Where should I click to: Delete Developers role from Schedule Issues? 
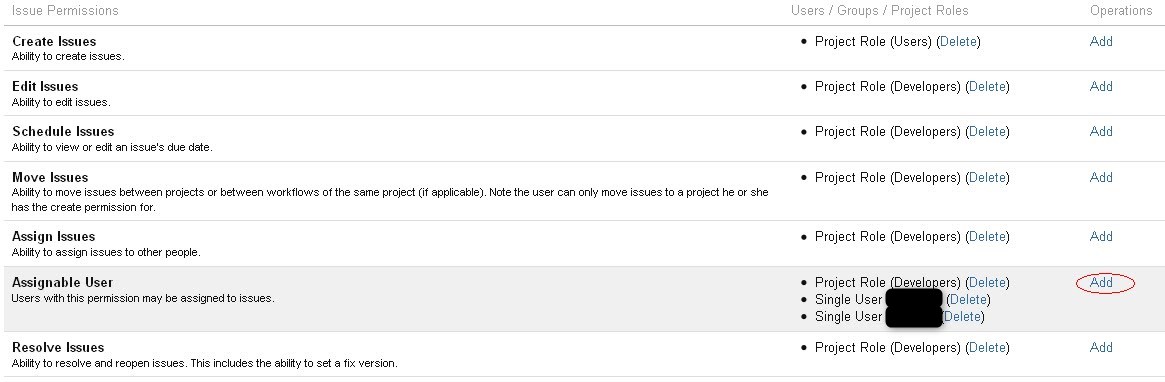[987, 132]
